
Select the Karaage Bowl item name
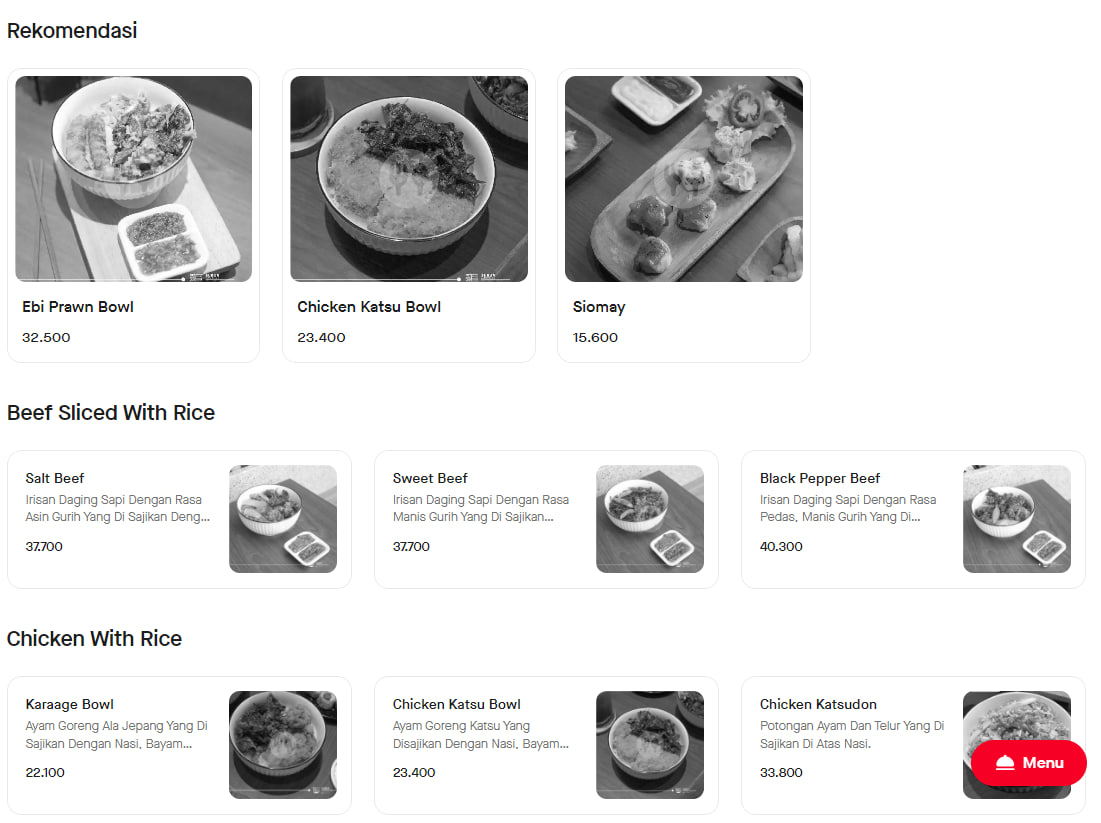click(70, 704)
